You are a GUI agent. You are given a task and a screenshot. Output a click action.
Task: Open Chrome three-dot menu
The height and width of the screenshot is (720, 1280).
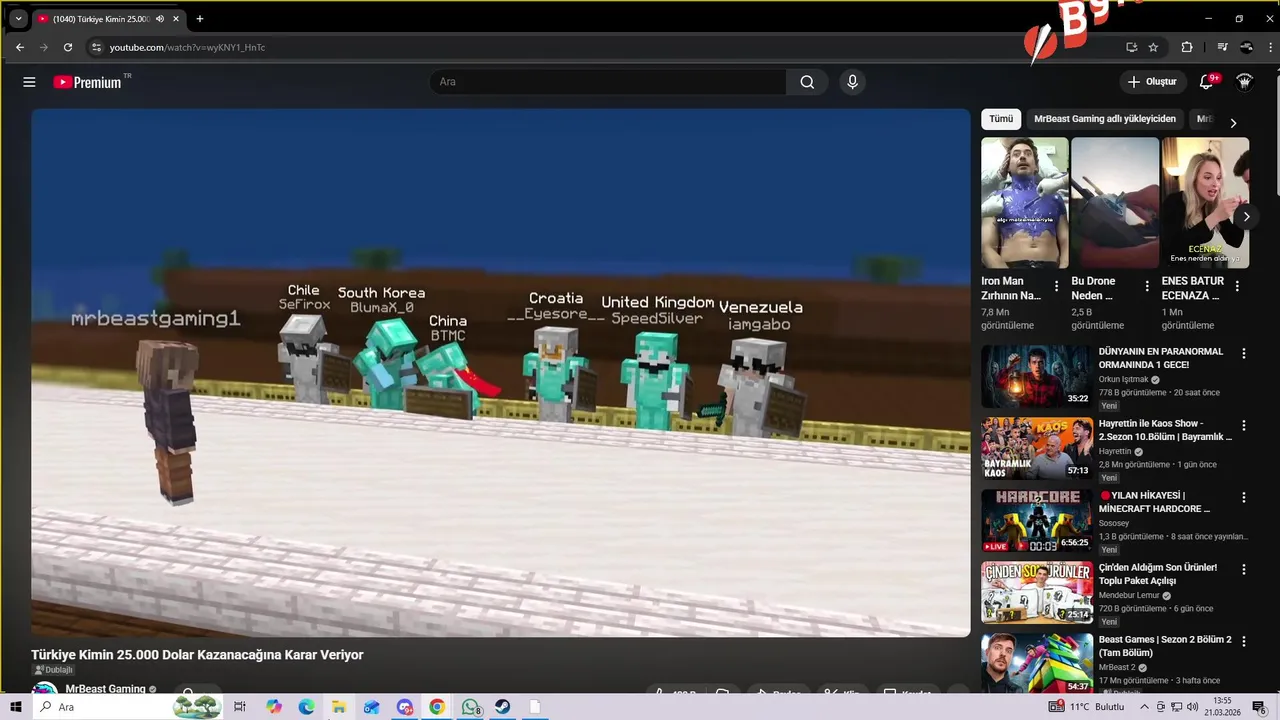[1269, 47]
